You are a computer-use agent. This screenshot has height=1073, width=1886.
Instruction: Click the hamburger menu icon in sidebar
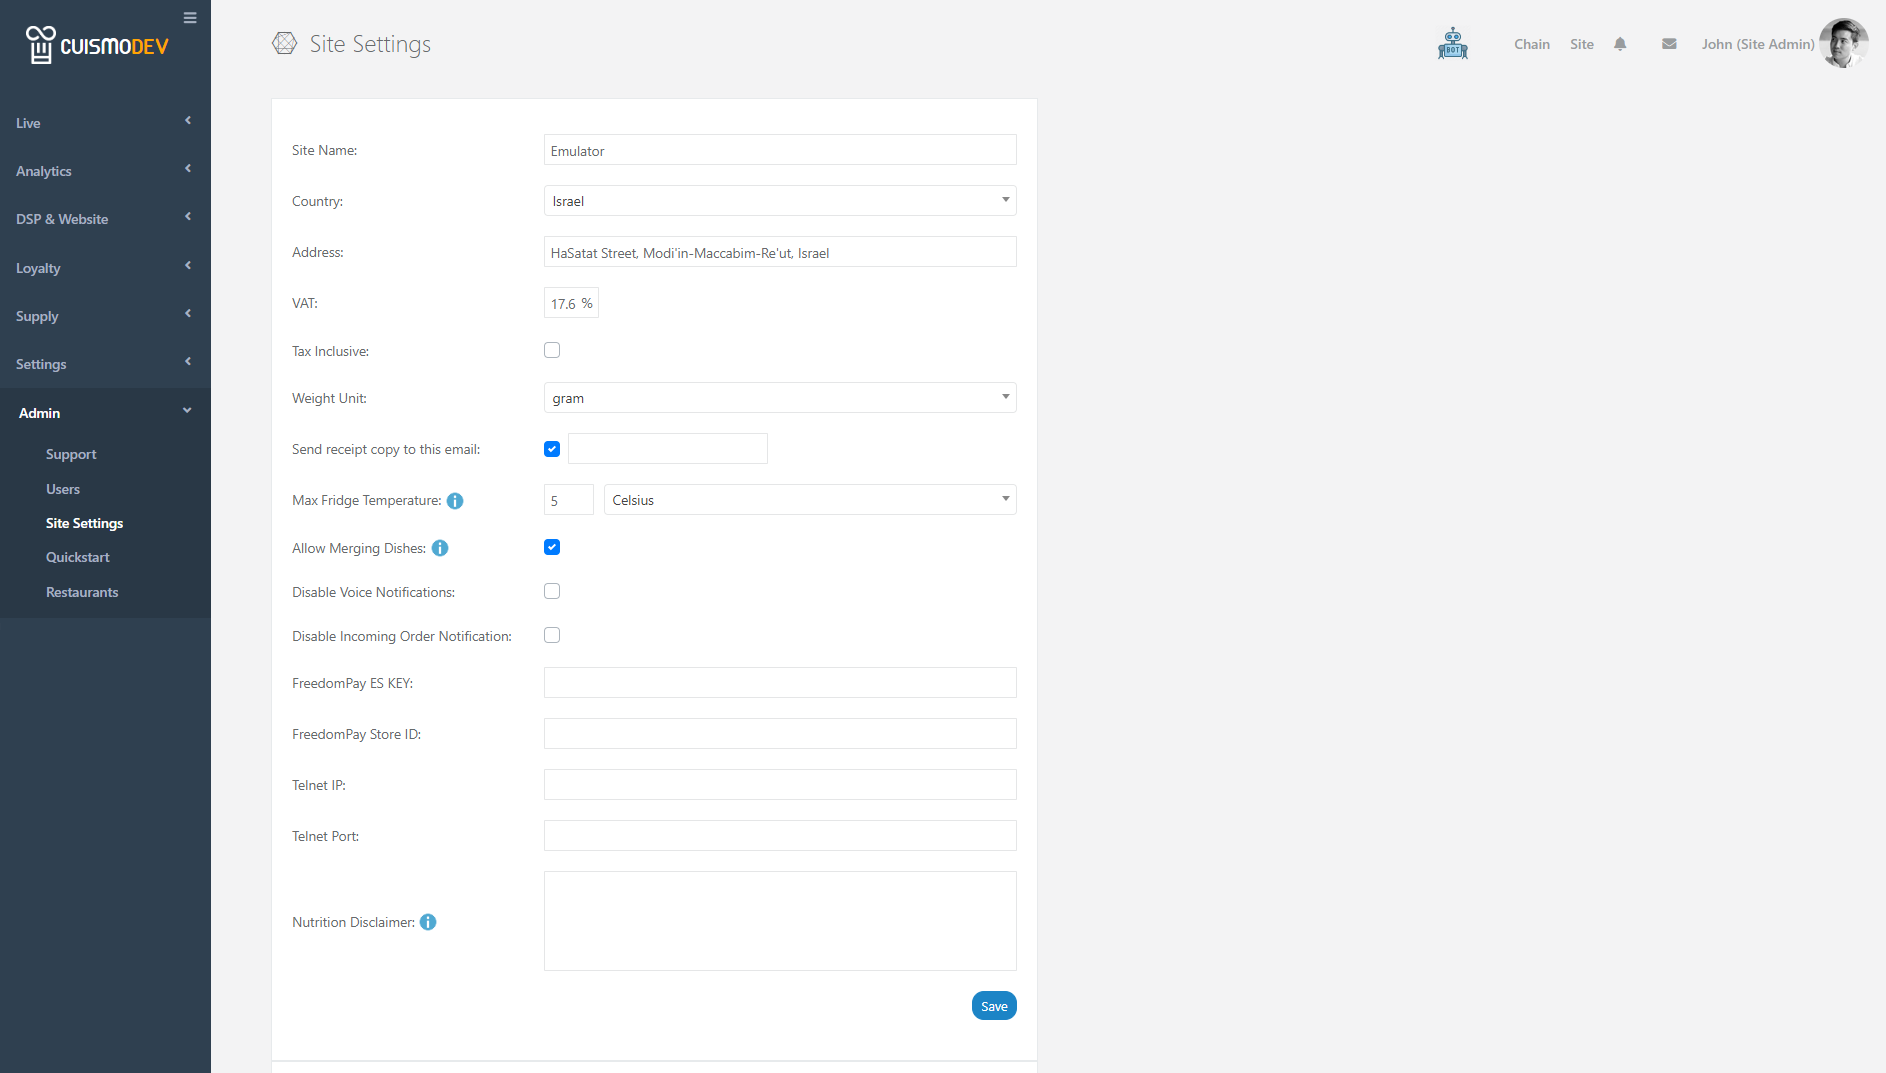tap(190, 18)
